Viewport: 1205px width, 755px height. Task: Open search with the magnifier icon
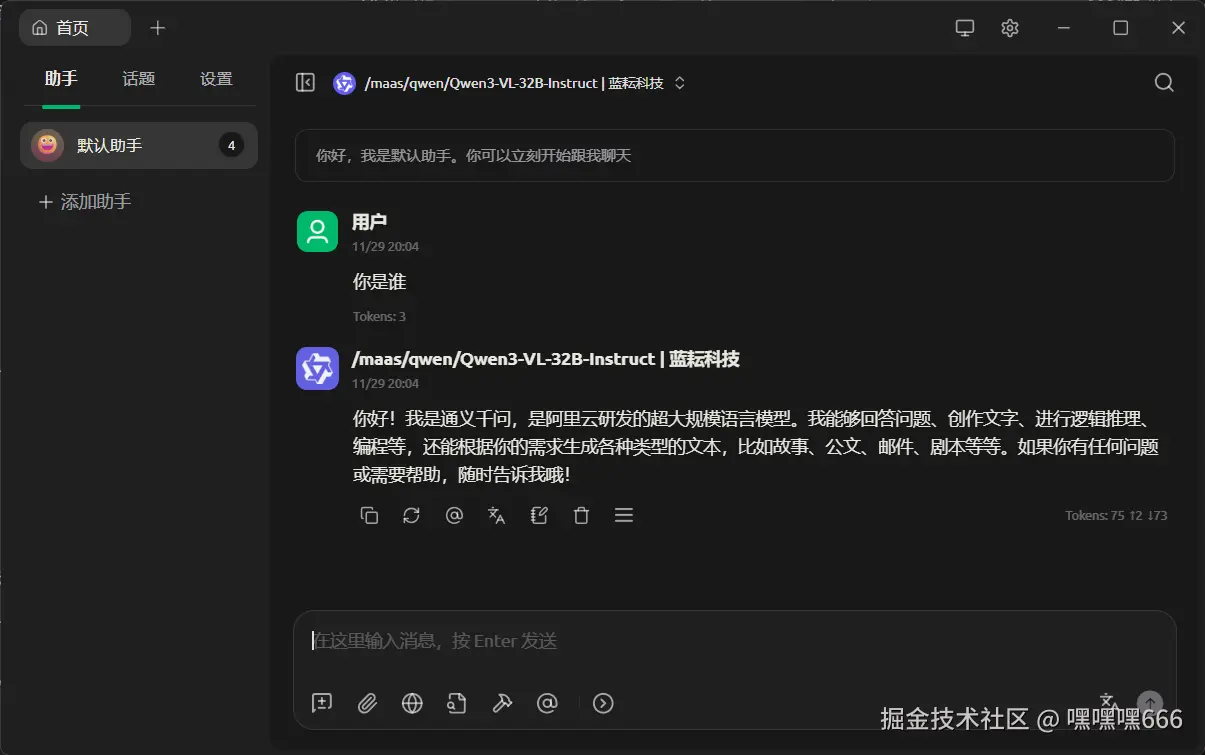[1163, 82]
